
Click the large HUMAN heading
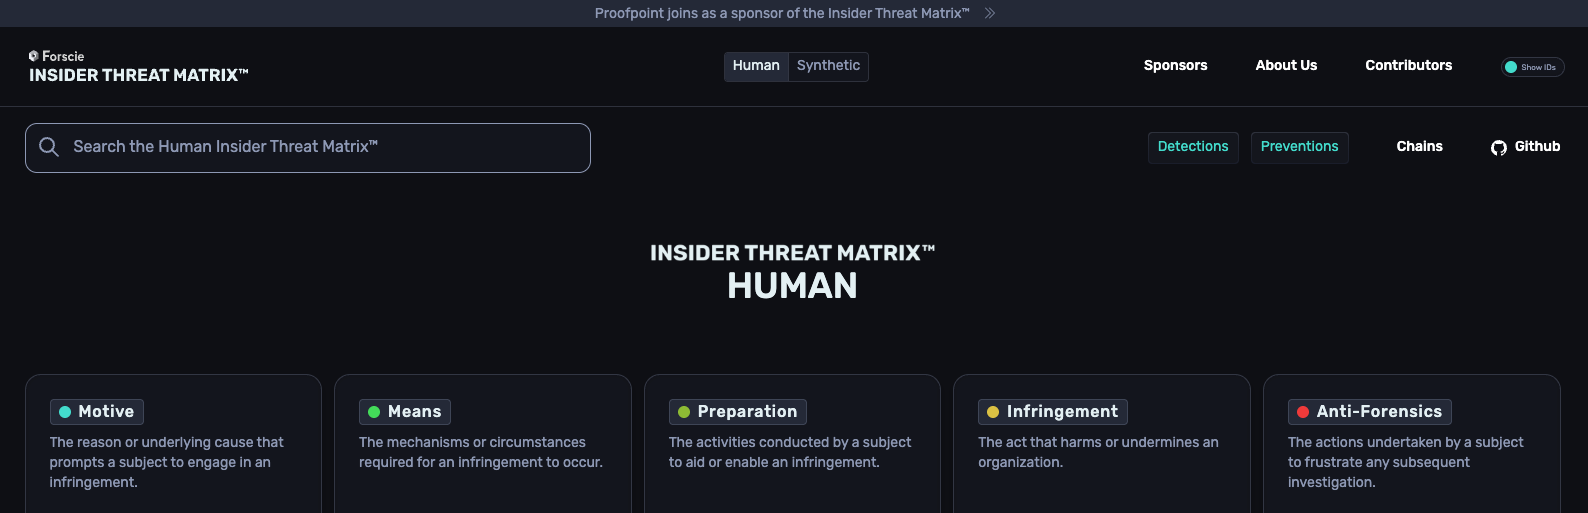click(793, 286)
